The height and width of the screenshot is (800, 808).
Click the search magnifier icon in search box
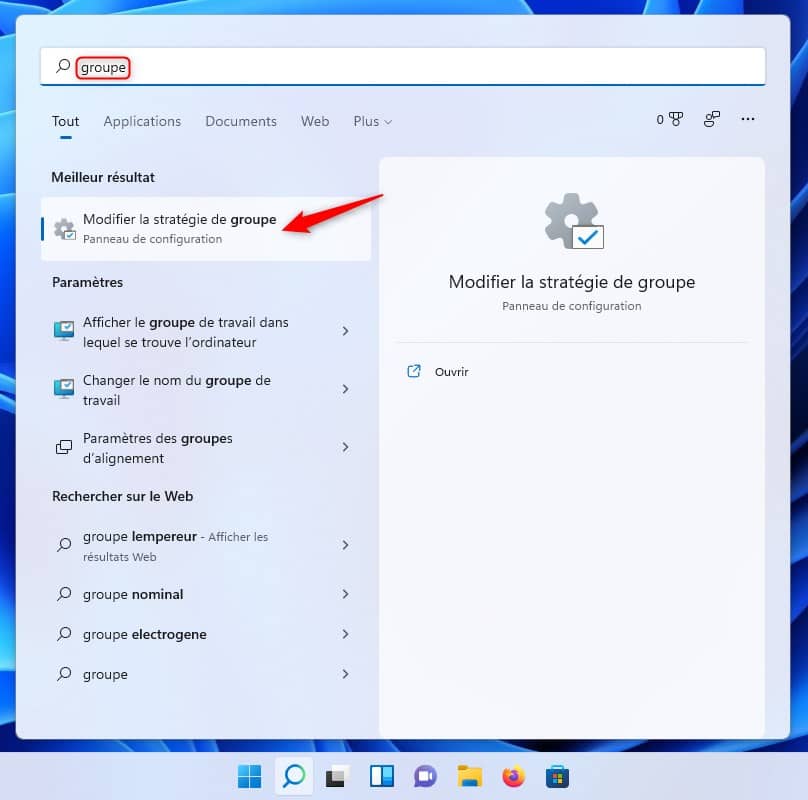click(63, 66)
